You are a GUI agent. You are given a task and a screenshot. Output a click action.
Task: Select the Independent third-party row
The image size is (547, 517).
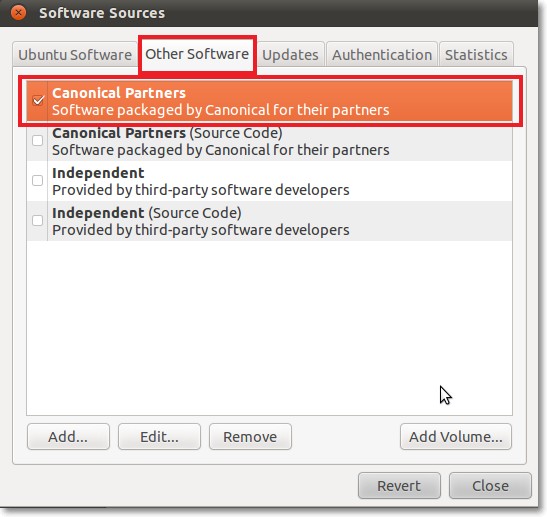[x=269, y=181]
